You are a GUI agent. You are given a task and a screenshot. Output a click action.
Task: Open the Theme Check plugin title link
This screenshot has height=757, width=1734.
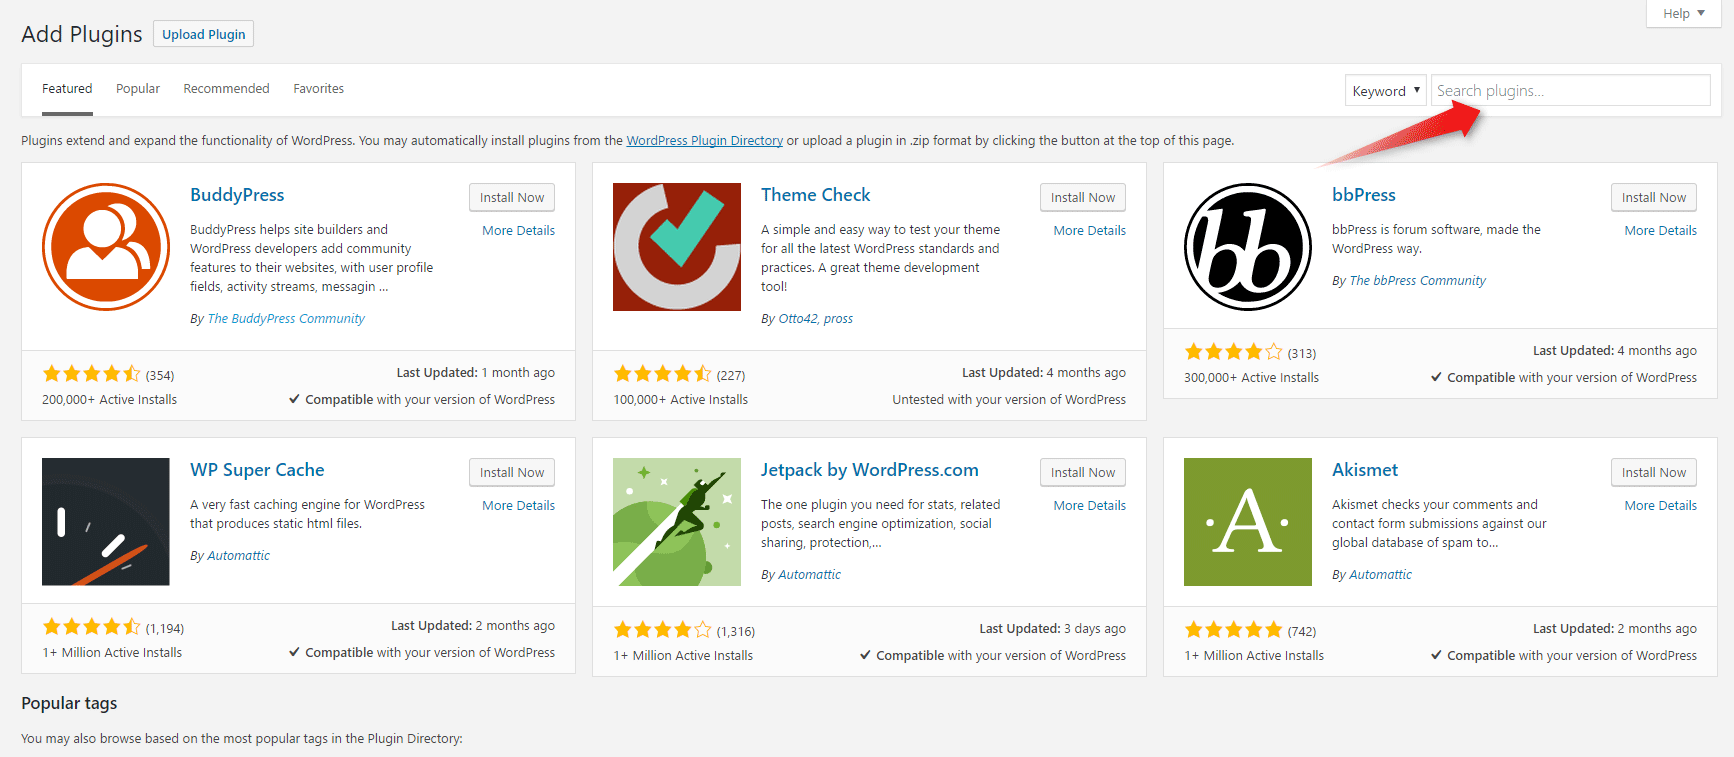pyautogui.click(x=815, y=195)
